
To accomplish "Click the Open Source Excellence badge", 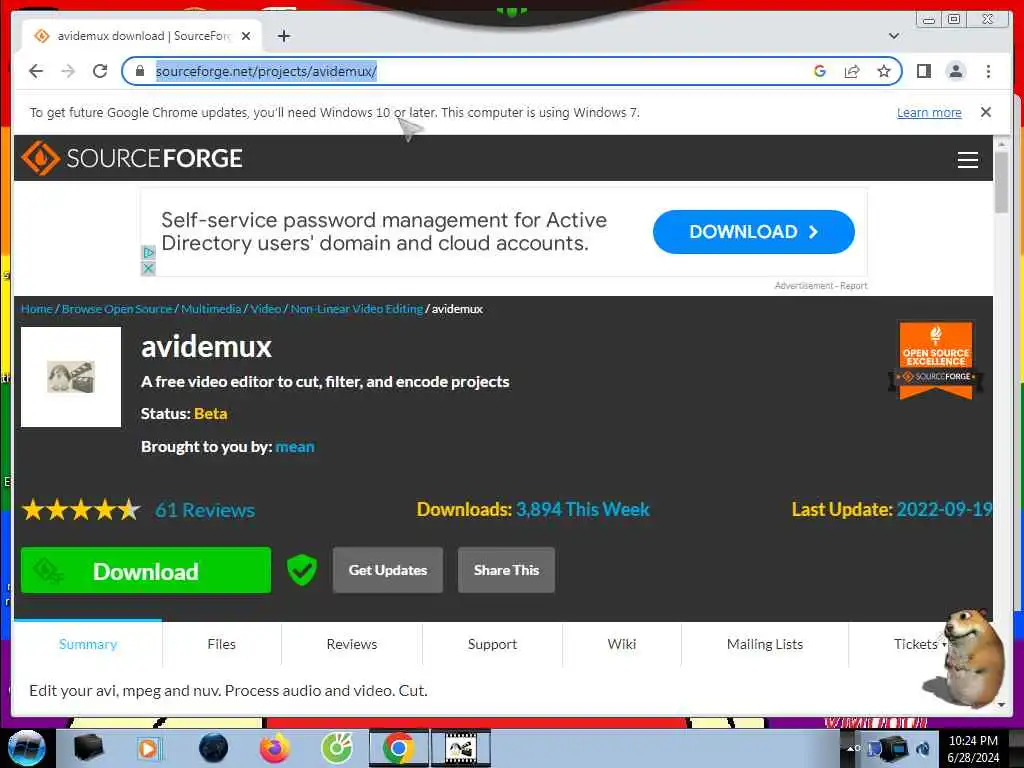I will (936, 360).
